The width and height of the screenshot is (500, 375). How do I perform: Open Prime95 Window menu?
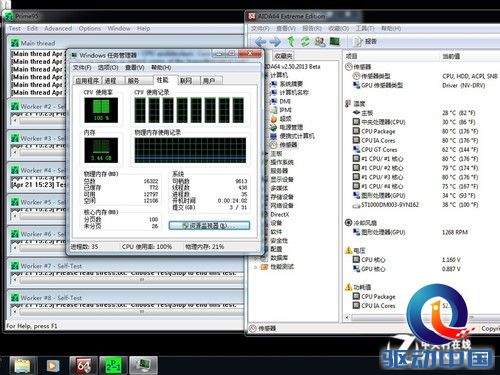[119, 29]
